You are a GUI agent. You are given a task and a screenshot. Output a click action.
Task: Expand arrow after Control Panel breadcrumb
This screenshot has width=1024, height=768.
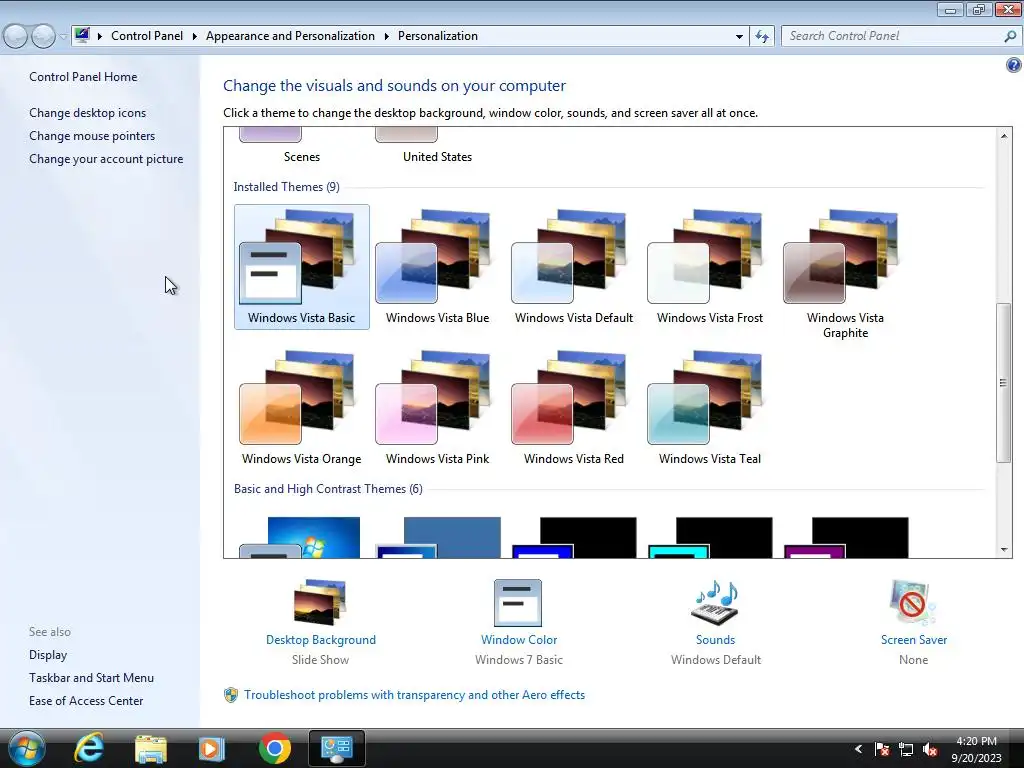coord(195,36)
